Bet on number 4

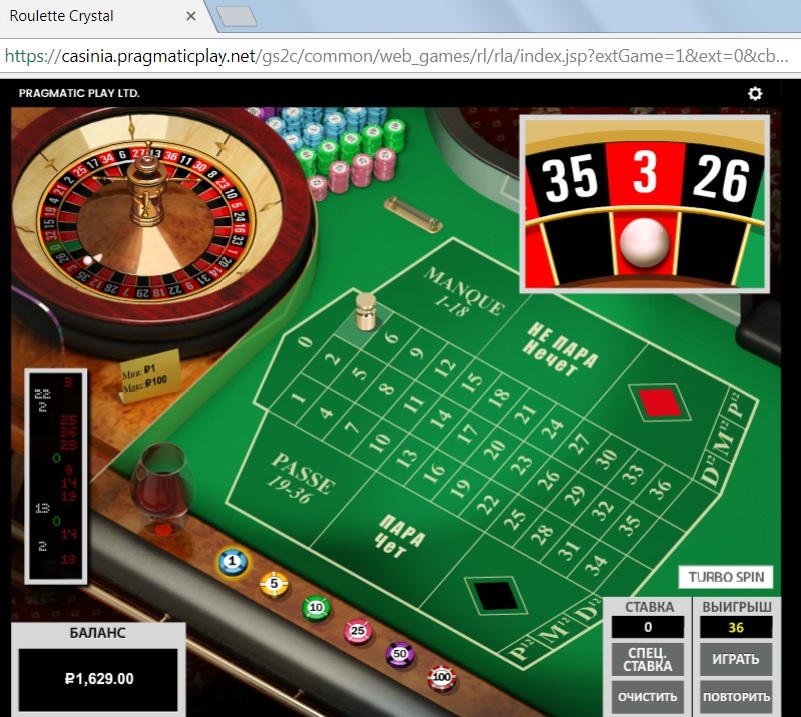(326, 412)
